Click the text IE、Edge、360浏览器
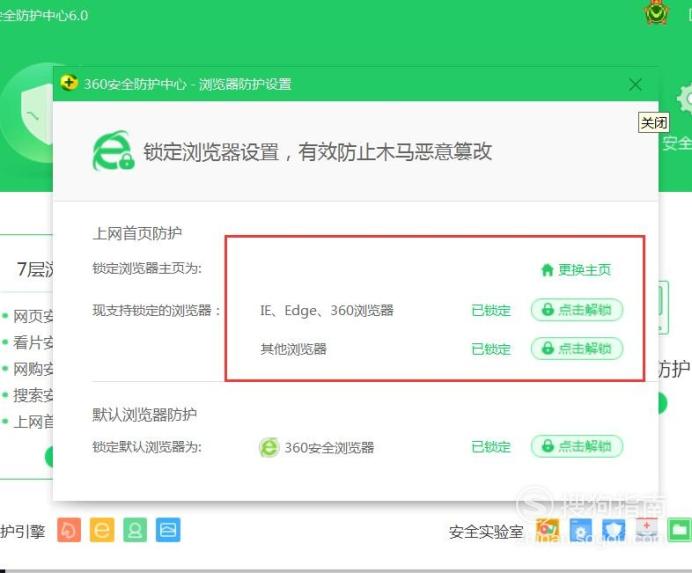 tap(327, 310)
